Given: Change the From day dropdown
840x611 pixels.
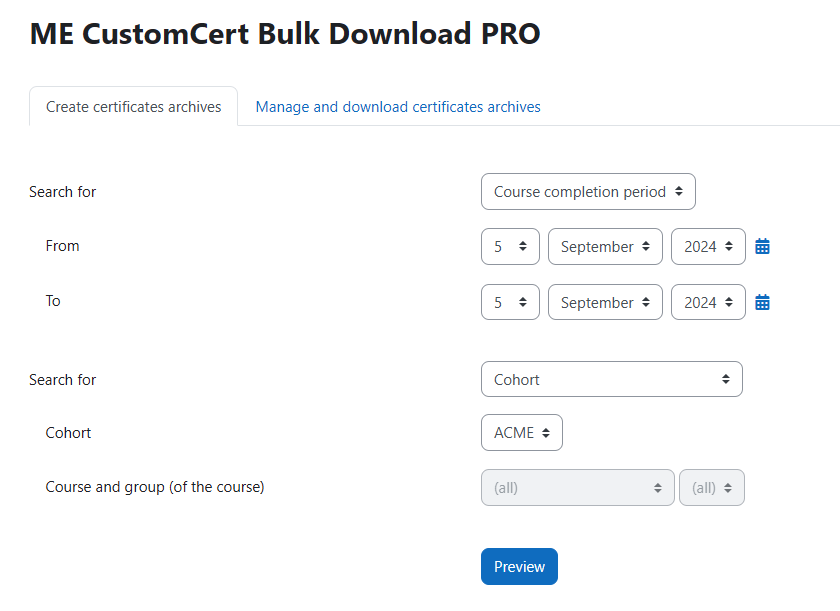Looking at the screenshot, I should 510,246.
